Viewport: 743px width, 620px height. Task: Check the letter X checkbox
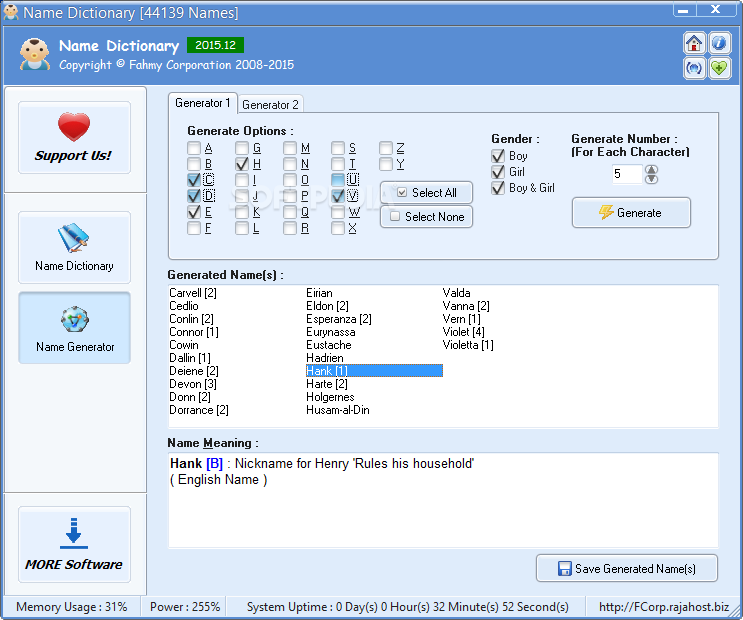click(338, 228)
